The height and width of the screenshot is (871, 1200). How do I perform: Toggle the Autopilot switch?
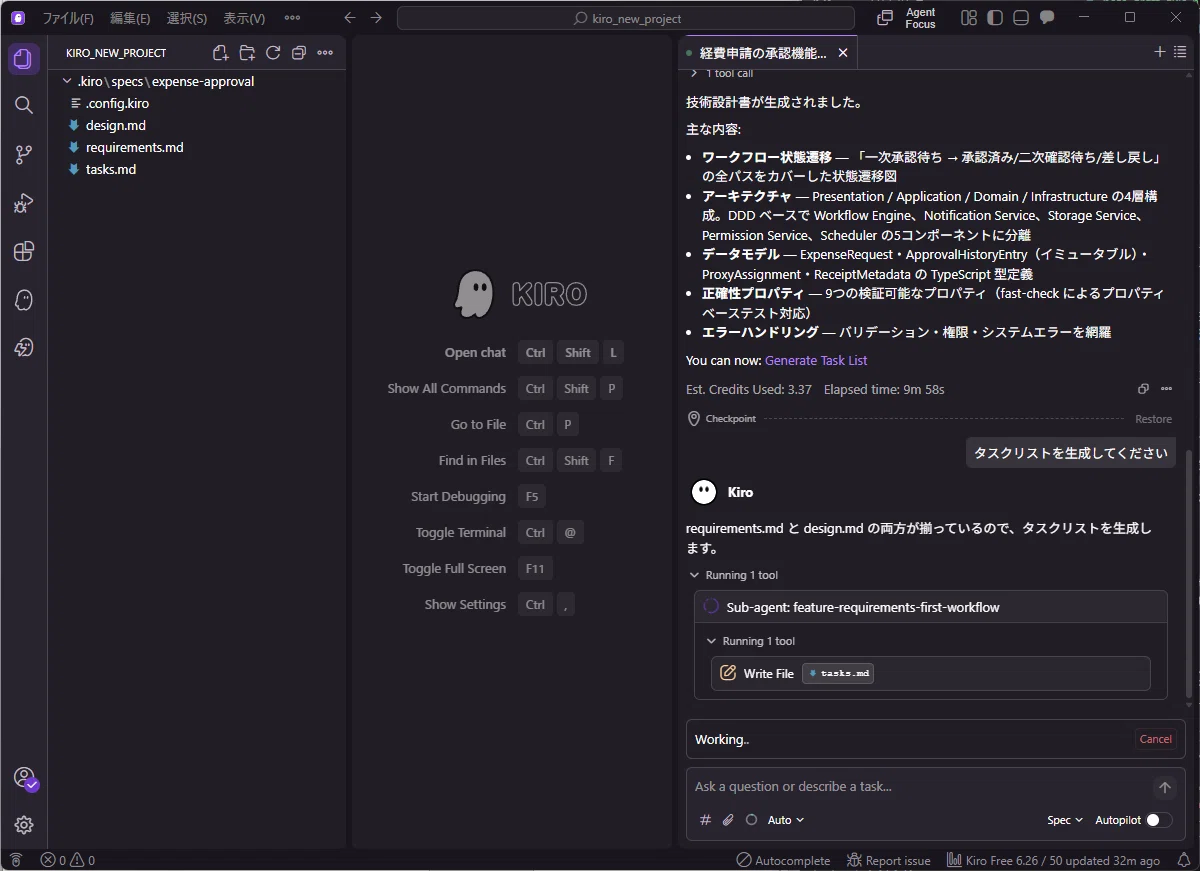point(1159,820)
